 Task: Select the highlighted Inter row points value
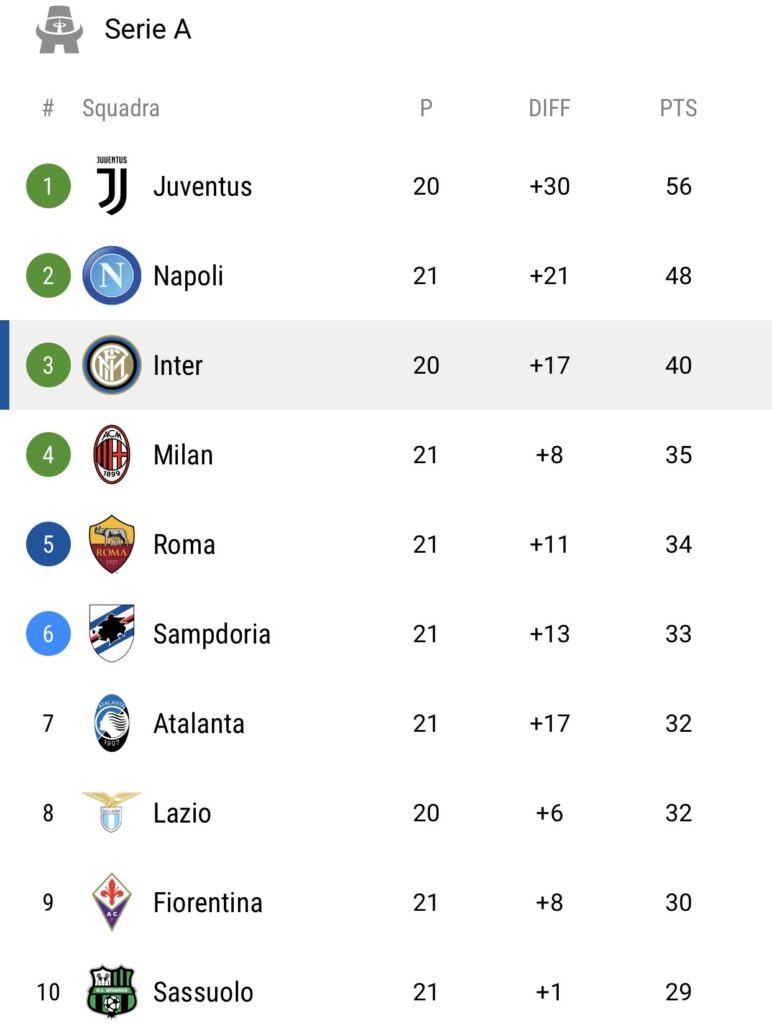(x=678, y=365)
